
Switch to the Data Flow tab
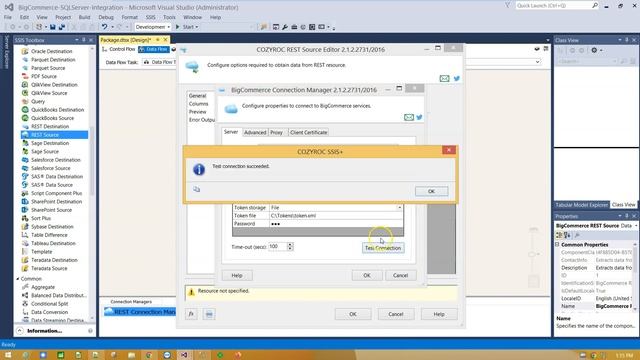click(153, 49)
